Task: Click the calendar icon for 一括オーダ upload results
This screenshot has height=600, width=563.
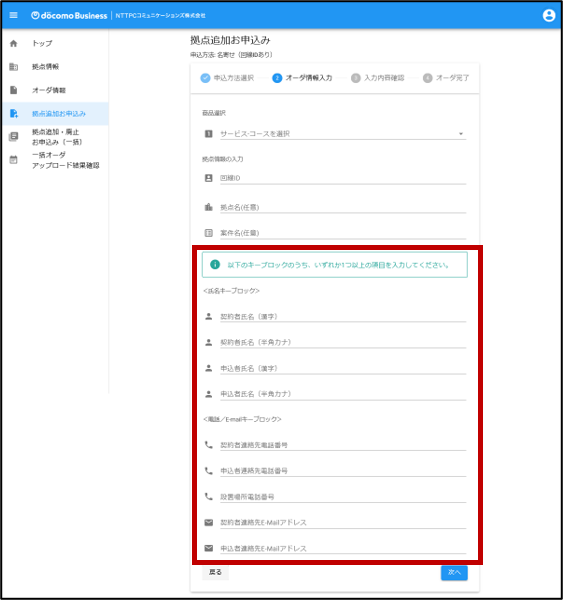Action: pyautogui.click(x=13, y=160)
